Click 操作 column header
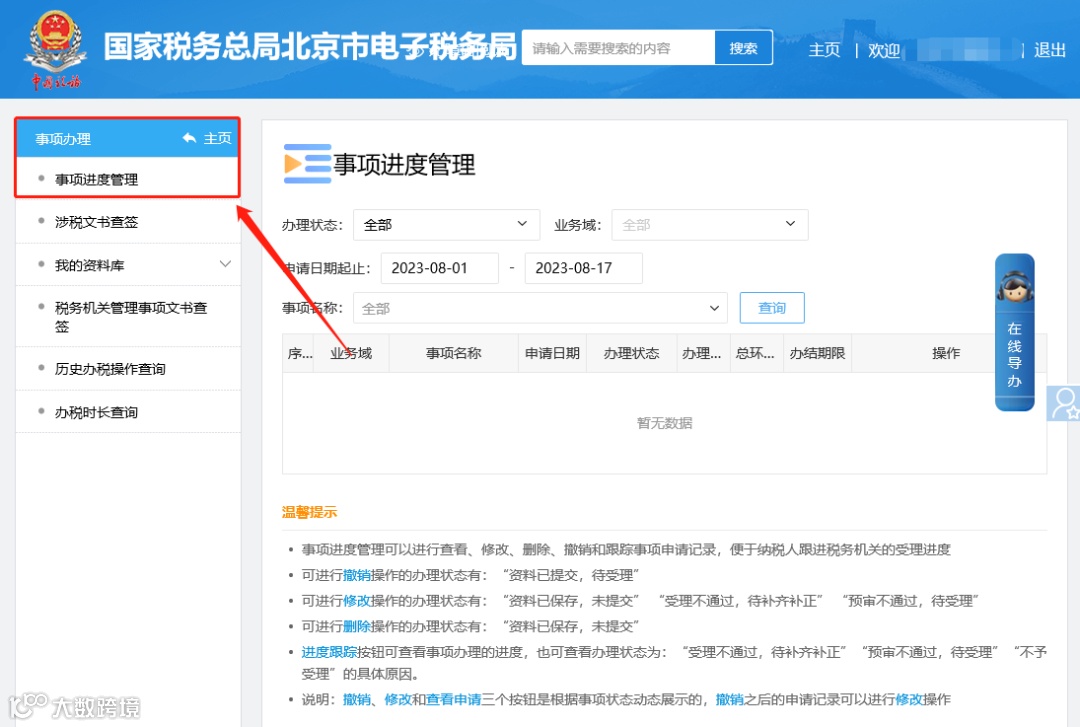This screenshot has height=727, width=1080. pos(946,354)
